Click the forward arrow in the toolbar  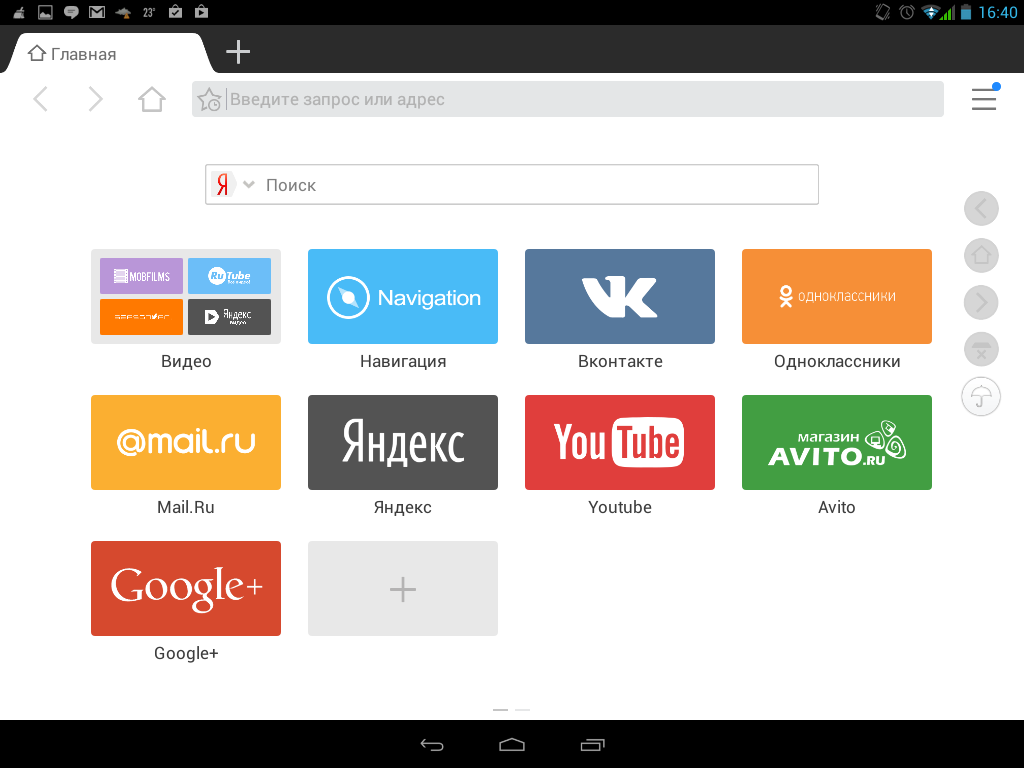(96, 99)
